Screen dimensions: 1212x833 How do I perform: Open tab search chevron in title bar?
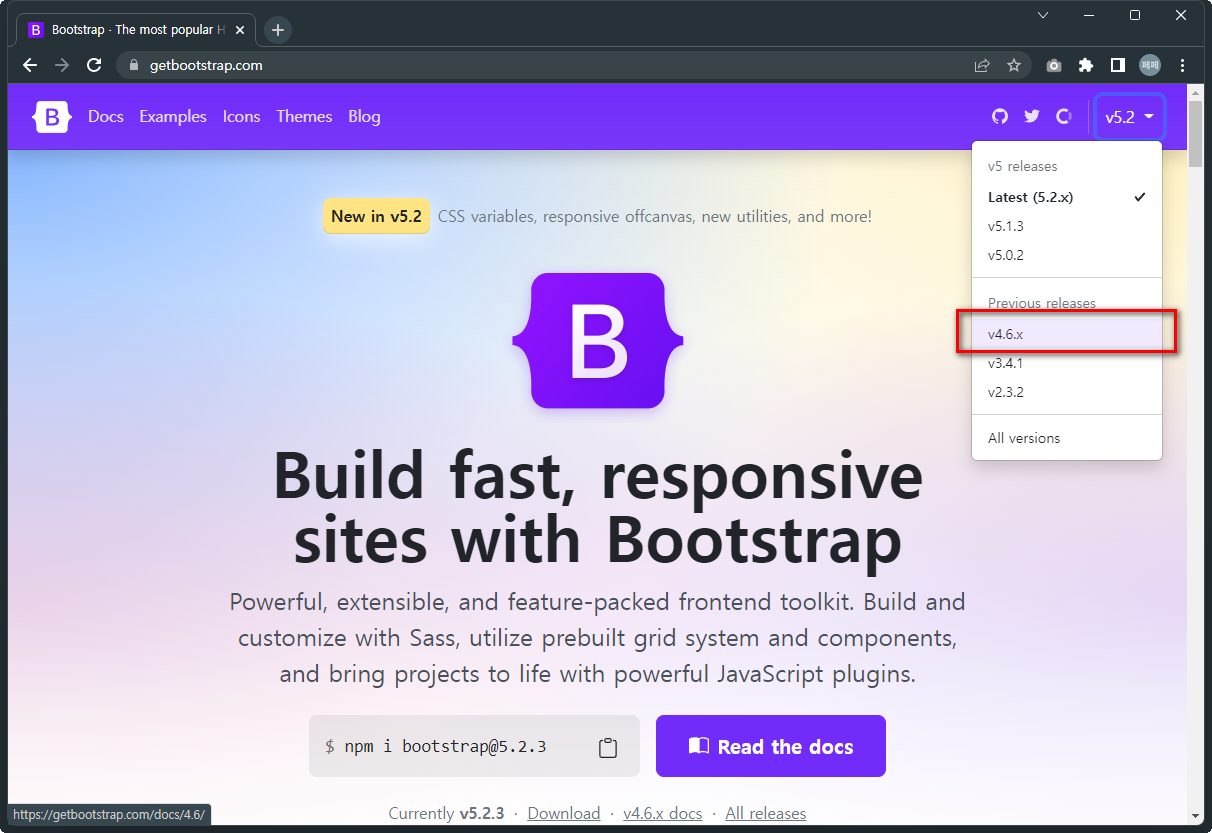(x=1043, y=15)
